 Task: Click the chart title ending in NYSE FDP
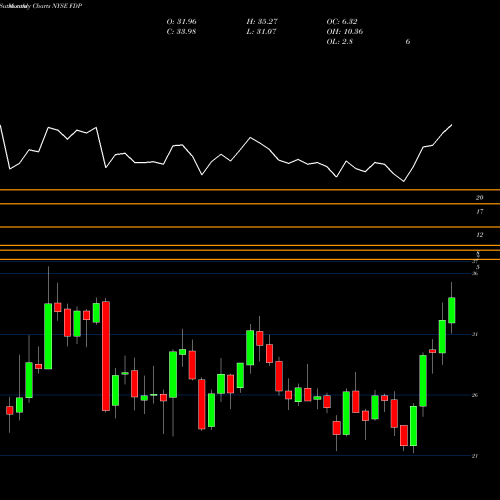tap(41, 6)
